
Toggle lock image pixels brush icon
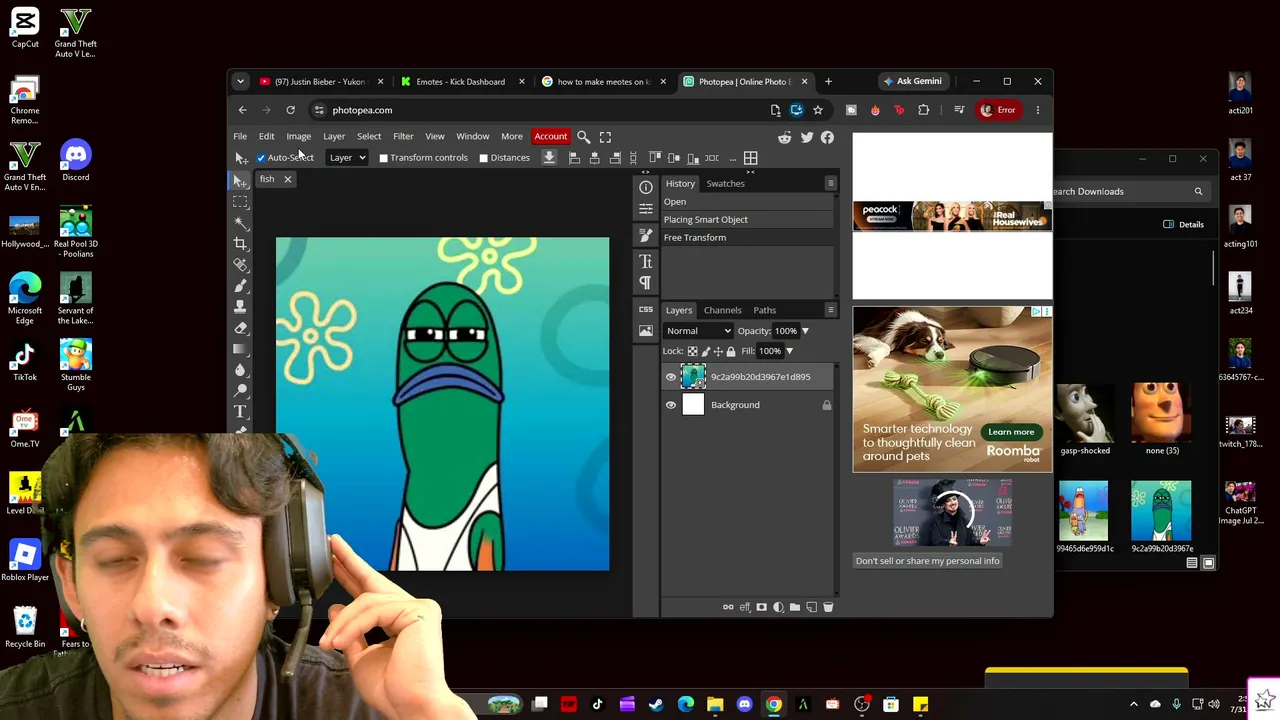(706, 351)
